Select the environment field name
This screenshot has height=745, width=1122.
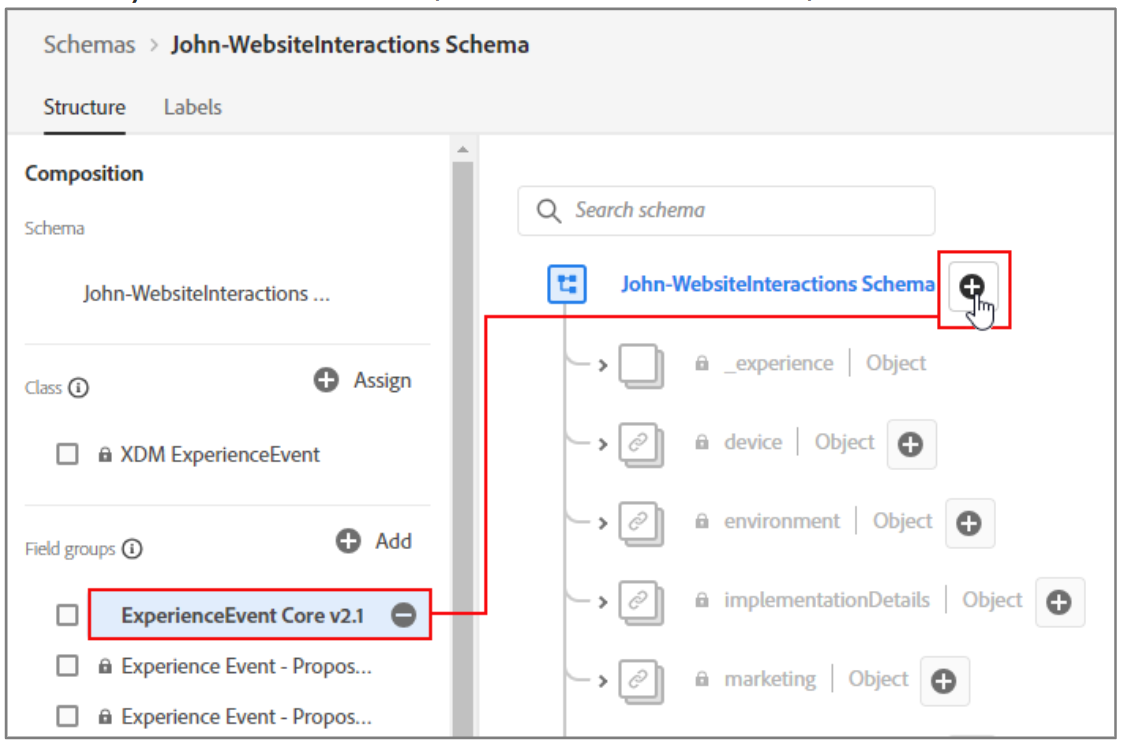click(781, 521)
